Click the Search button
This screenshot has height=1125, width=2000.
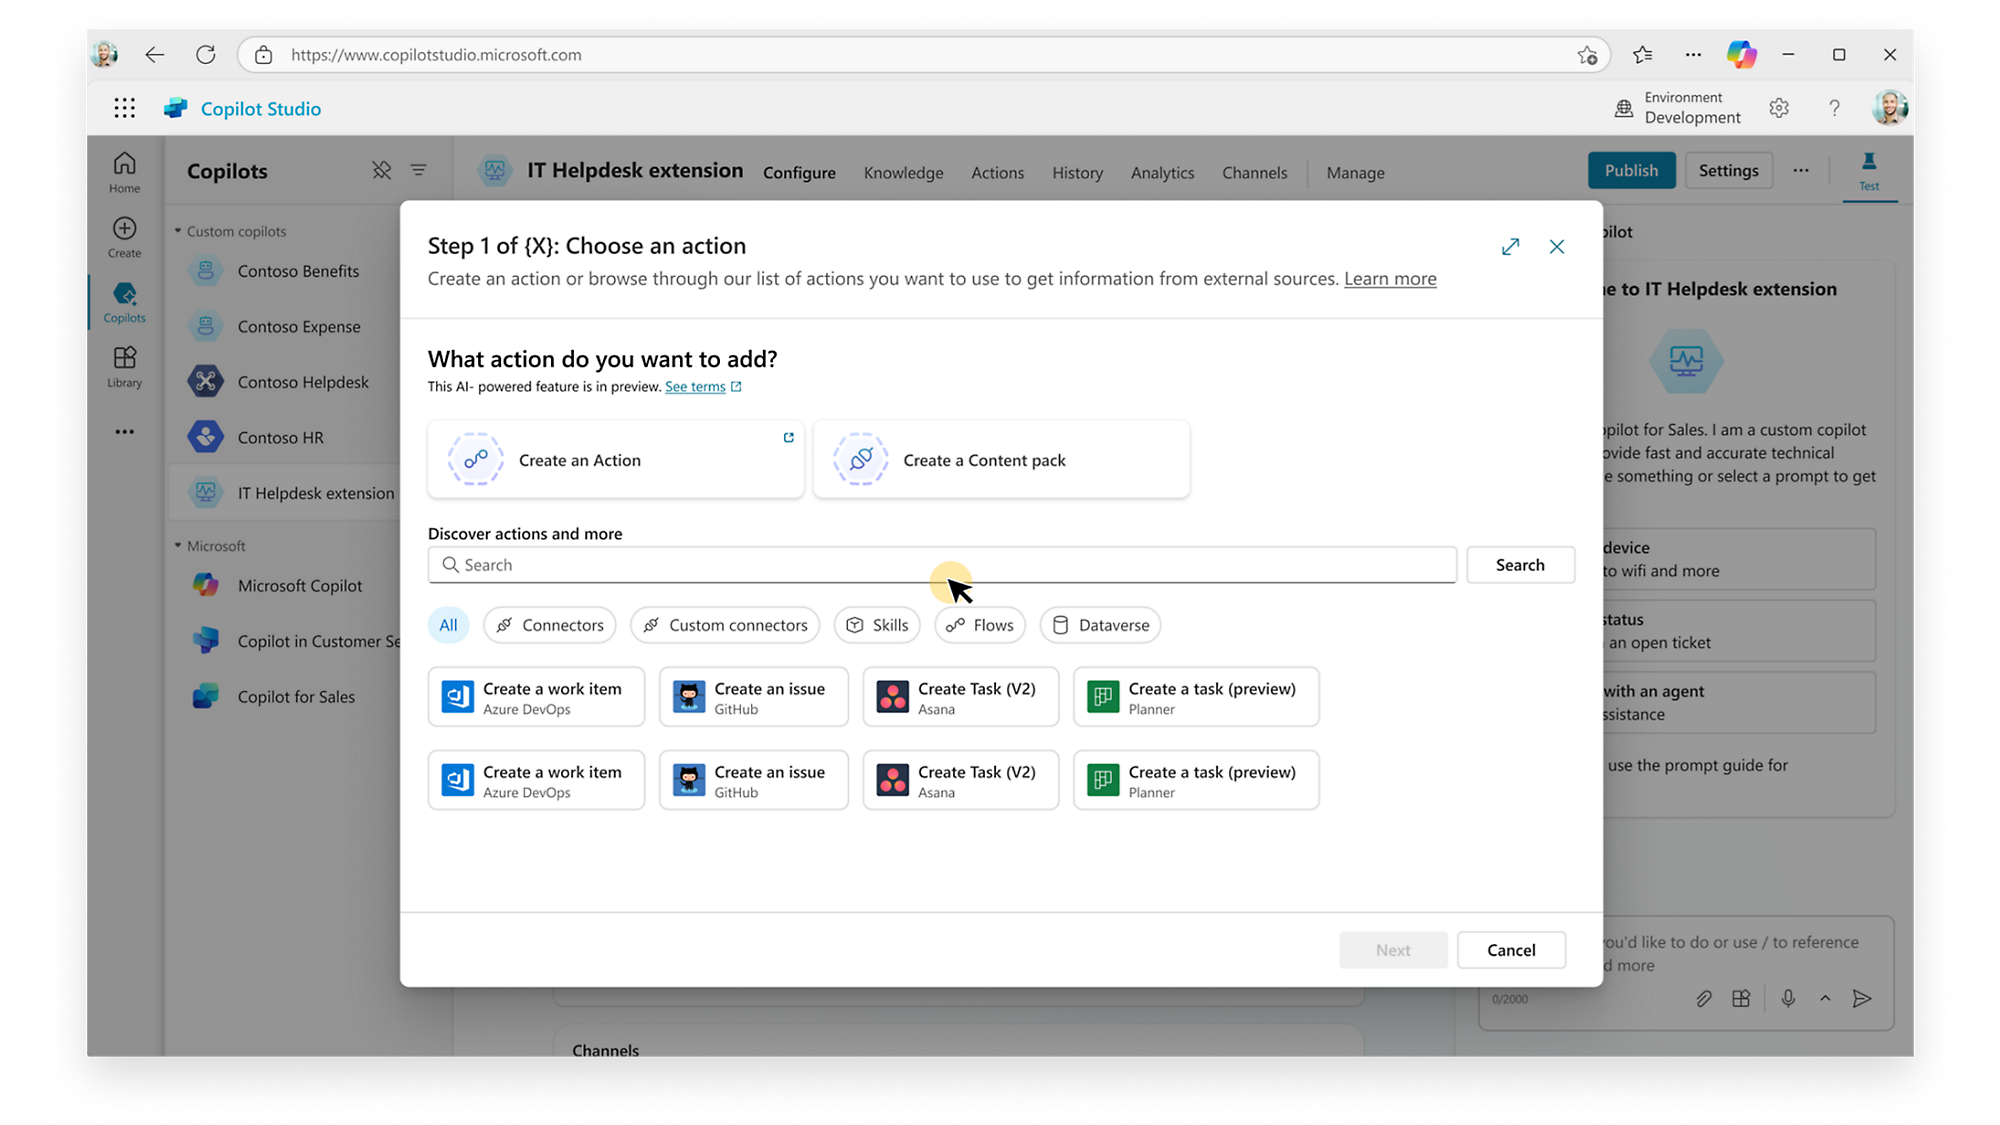1520,565
